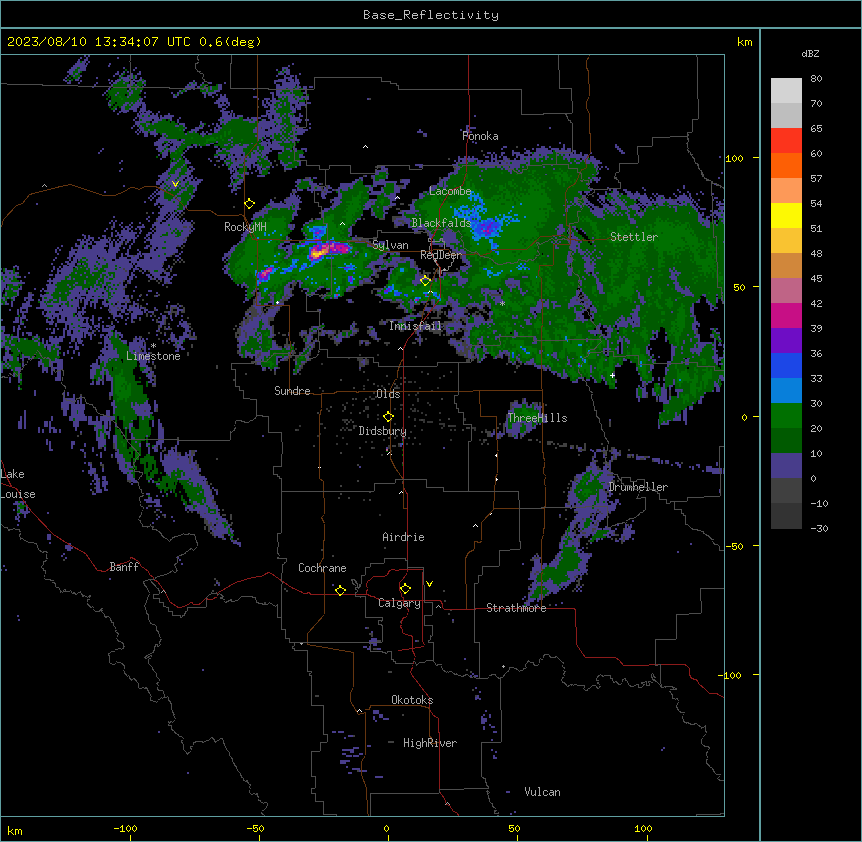
Task: Select the Innisfail label
Action: [415, 326]
